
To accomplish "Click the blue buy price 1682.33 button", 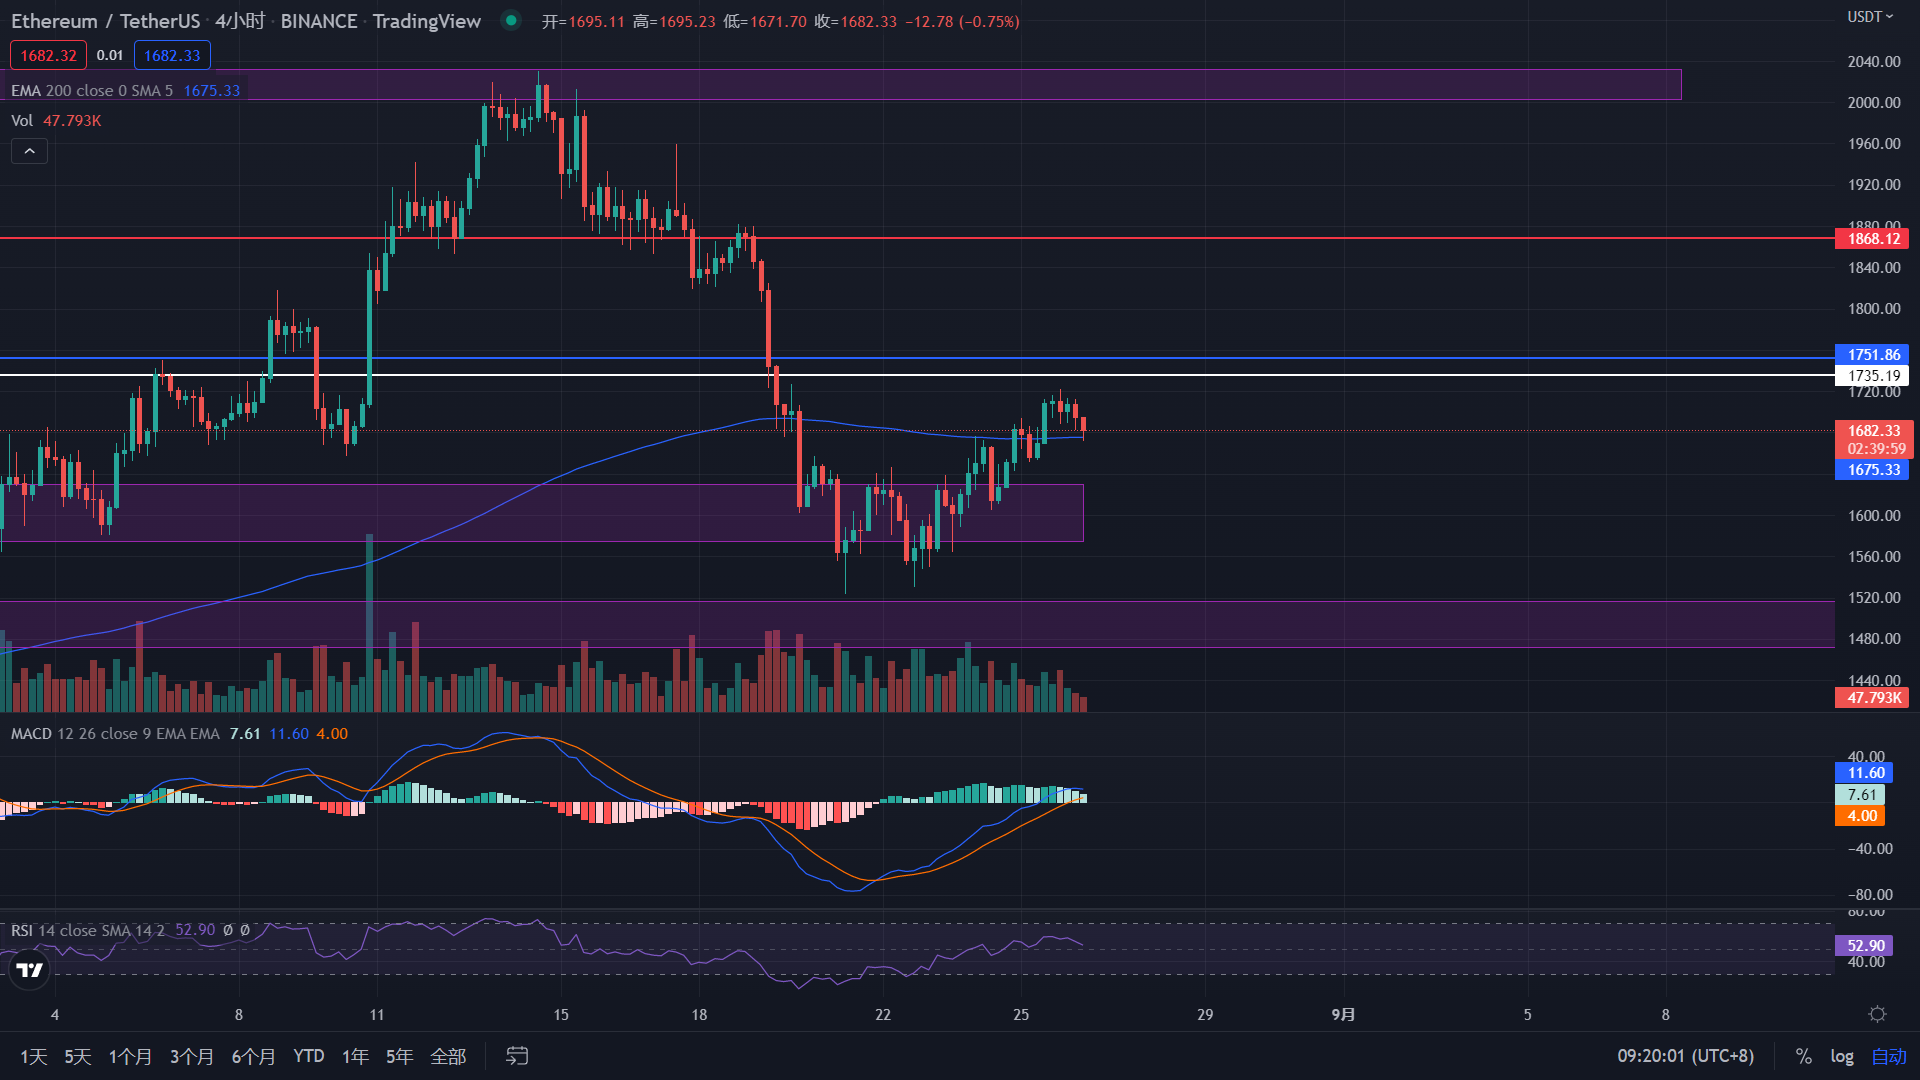I will (172, 55).
